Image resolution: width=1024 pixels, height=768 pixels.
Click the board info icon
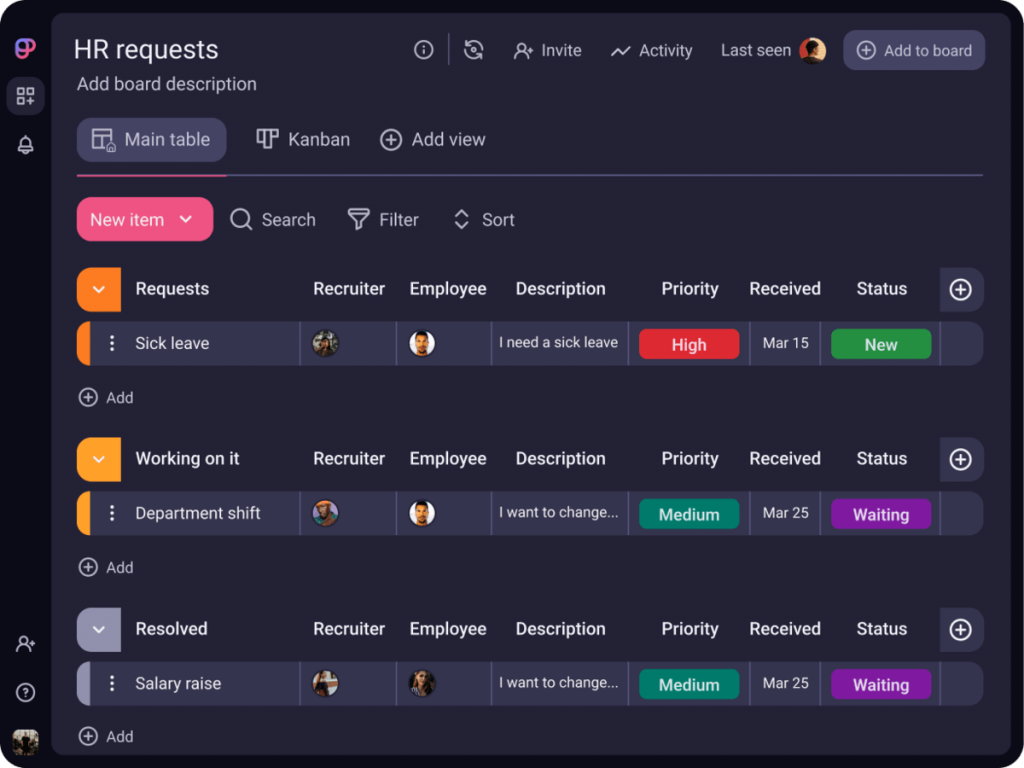click(423, 49)
